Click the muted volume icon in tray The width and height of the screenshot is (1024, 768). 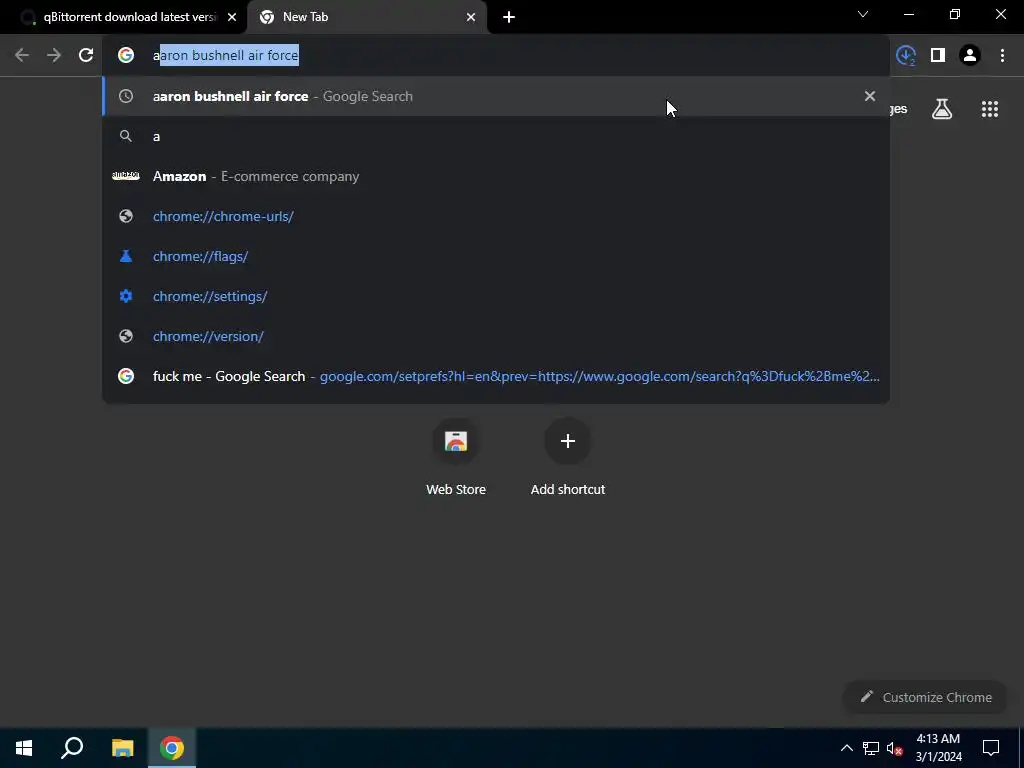pyautogui.click(x=895, y=748)
